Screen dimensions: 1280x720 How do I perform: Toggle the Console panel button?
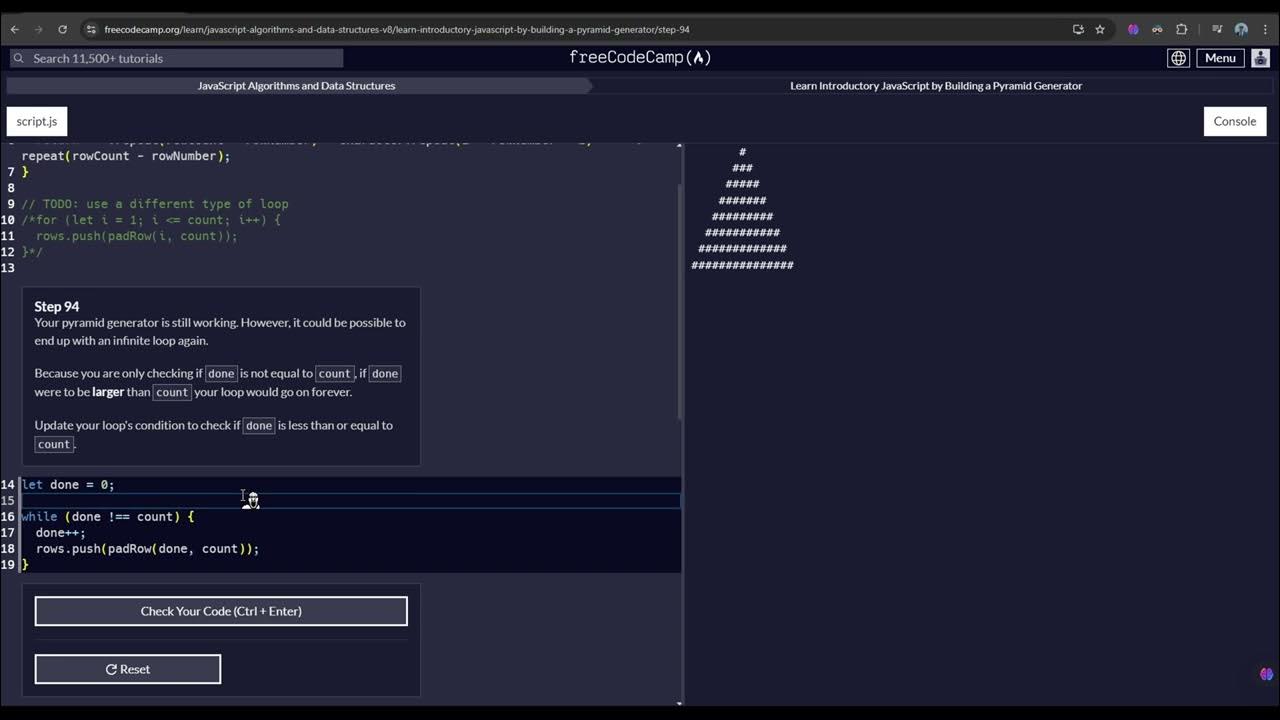[x=1234, y=121]
